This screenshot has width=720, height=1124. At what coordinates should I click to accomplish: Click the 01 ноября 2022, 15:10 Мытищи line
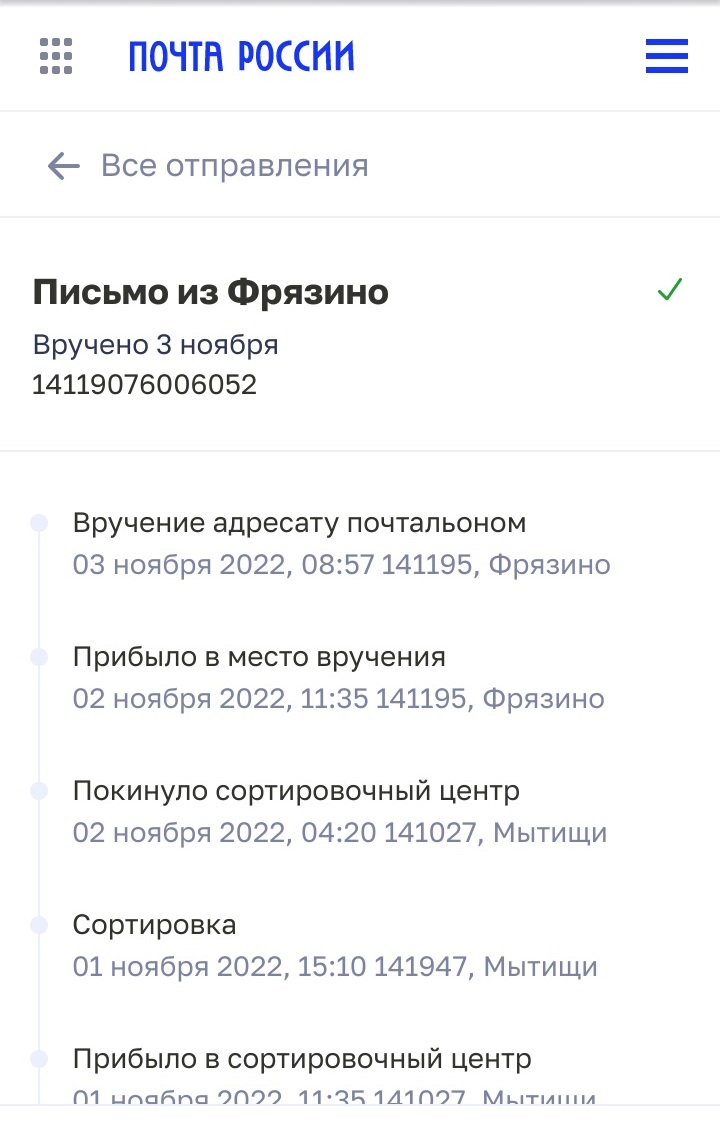335,967
